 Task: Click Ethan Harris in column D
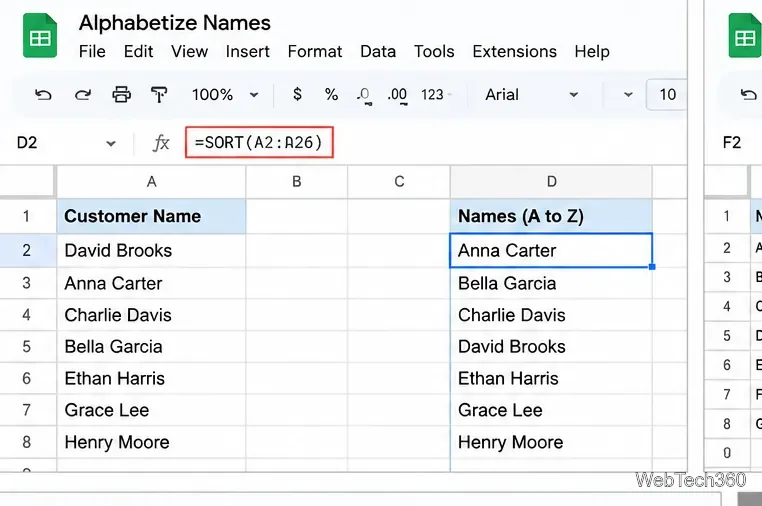click(551, 378)
